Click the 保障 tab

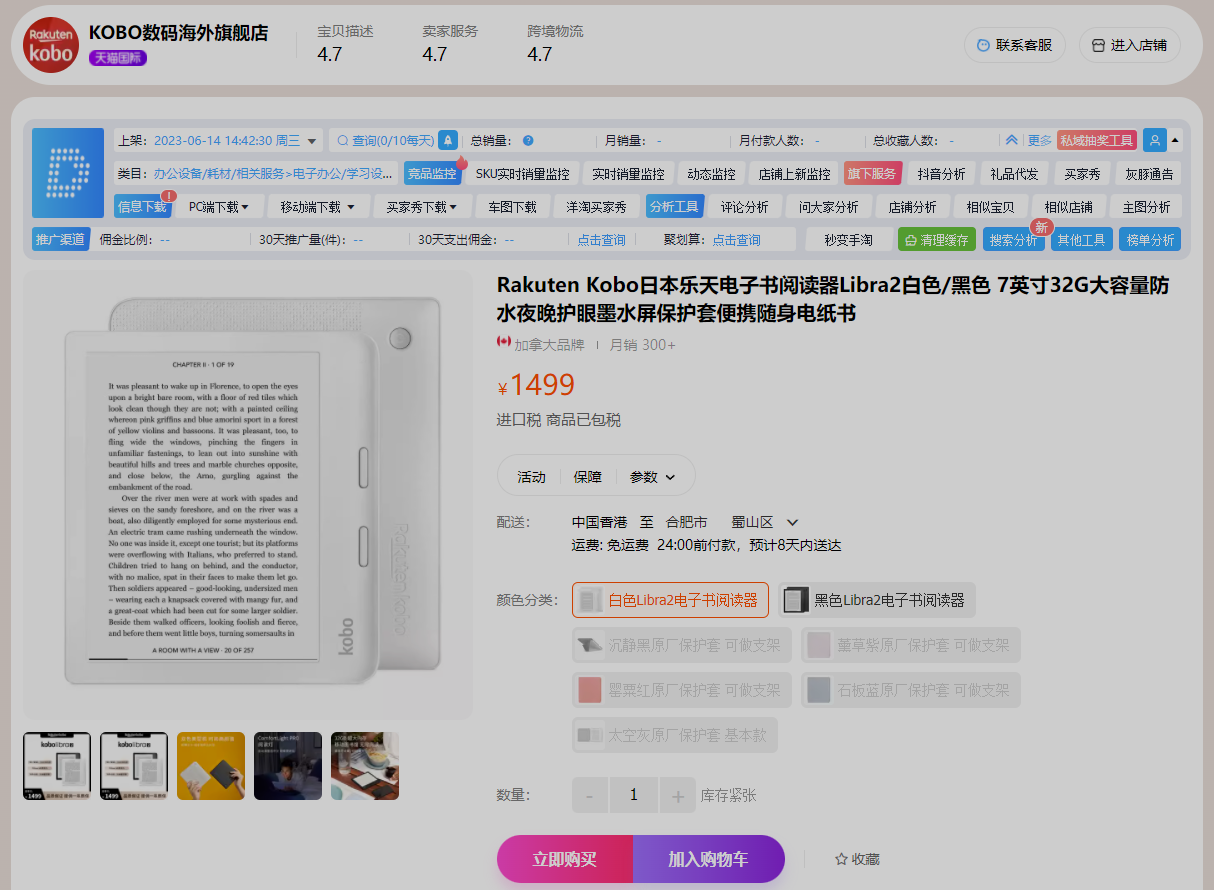587,477
